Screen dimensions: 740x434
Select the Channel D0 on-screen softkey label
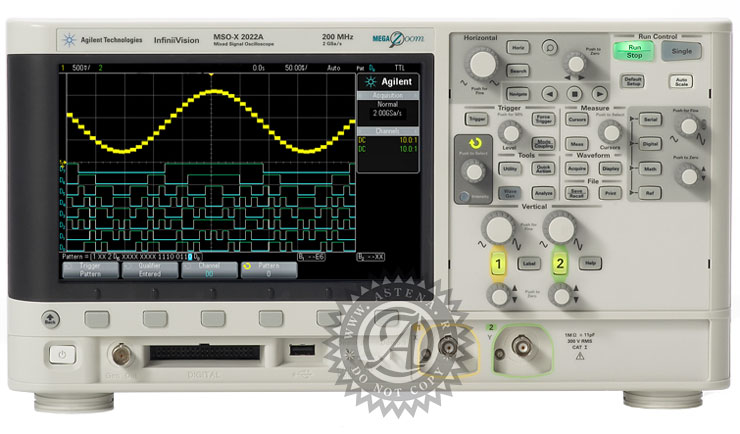point(209,270)
